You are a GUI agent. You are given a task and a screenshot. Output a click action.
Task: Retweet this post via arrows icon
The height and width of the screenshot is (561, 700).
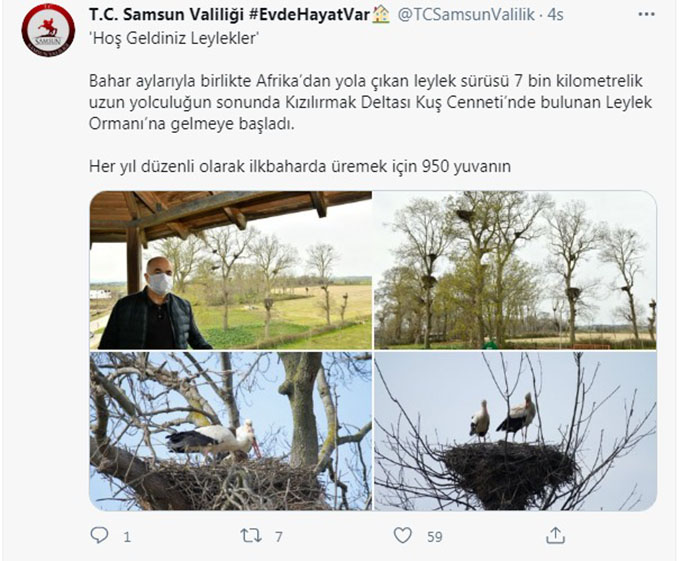[x=251, y=536]
